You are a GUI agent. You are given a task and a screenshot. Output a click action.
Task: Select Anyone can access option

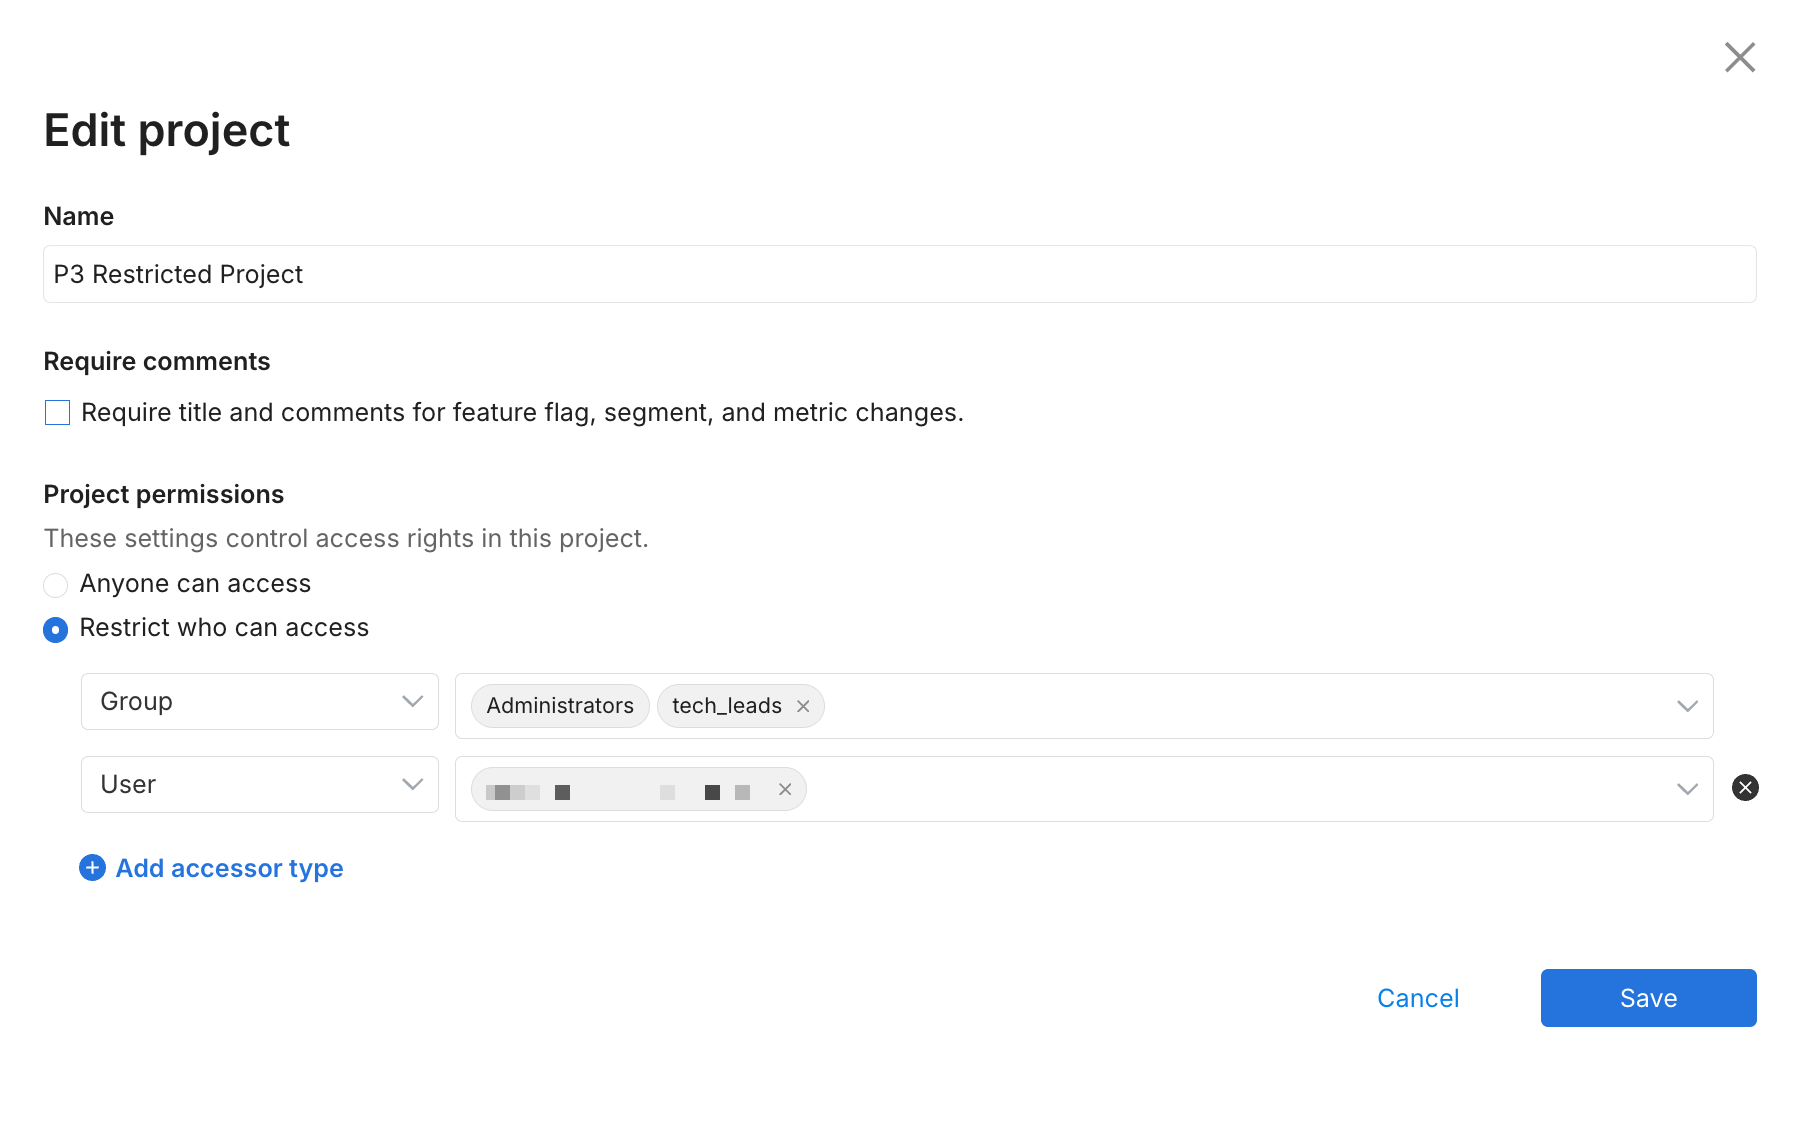[56, 585]
